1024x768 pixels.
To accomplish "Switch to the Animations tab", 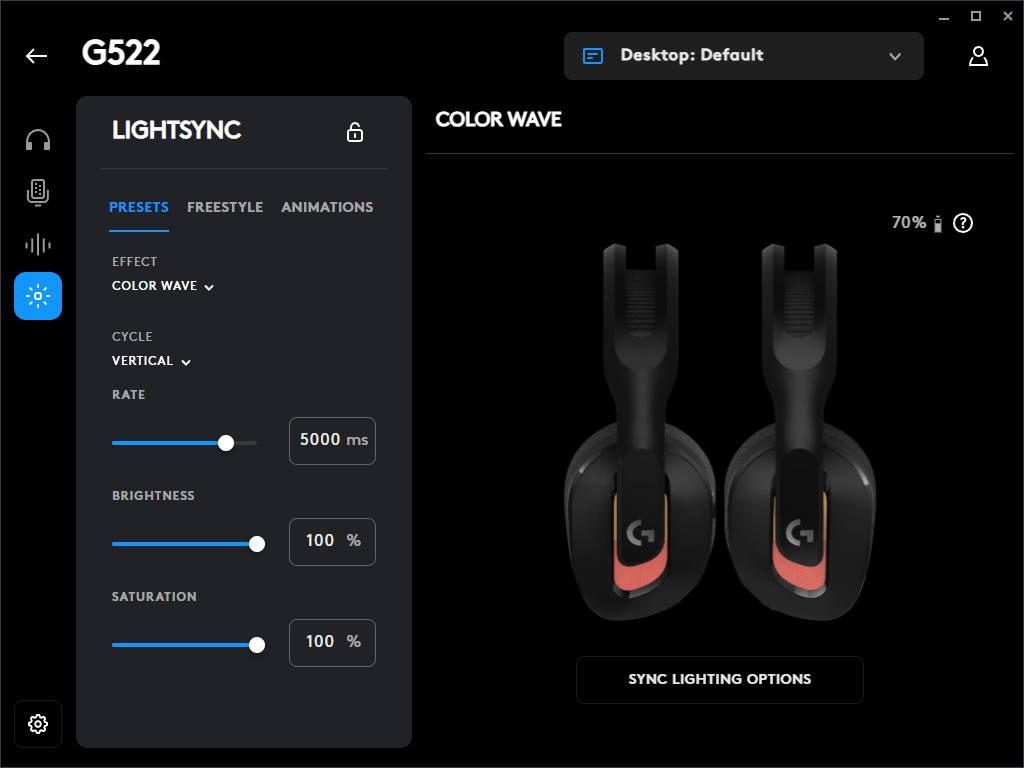I will (327, 207).
